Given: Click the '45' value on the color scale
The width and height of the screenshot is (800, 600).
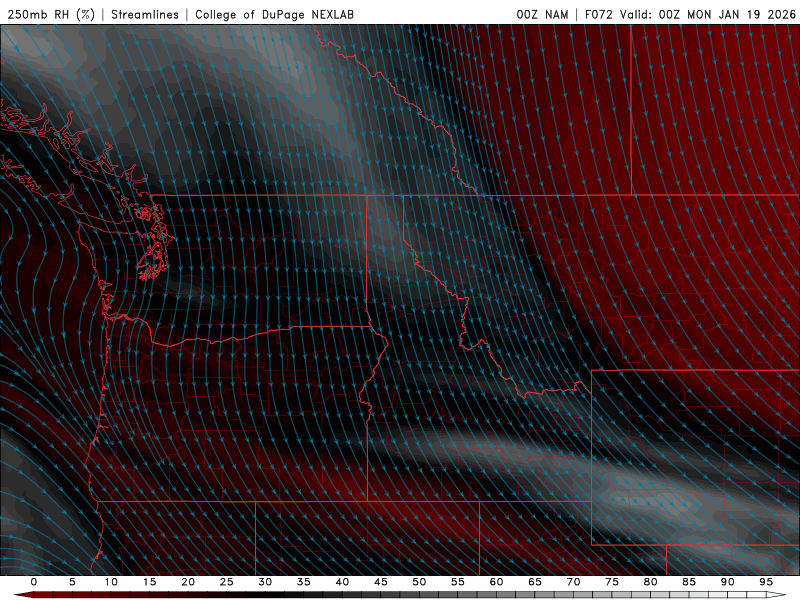Looking at the screenshot, I should click(381, 582).
